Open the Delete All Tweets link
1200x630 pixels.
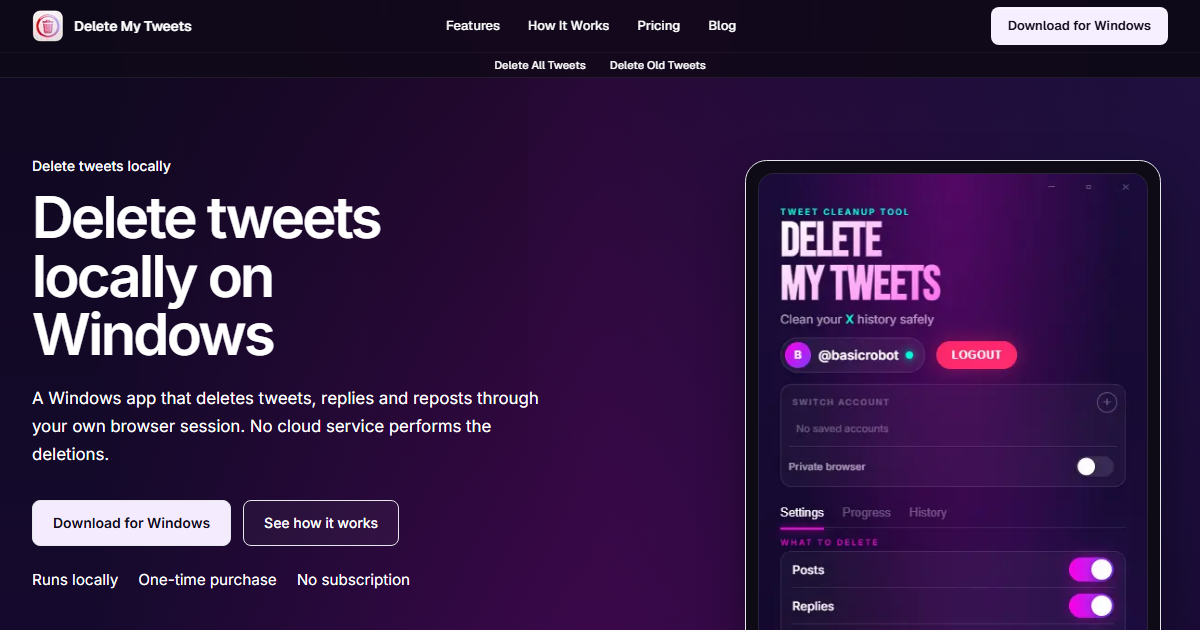(540, 65)
